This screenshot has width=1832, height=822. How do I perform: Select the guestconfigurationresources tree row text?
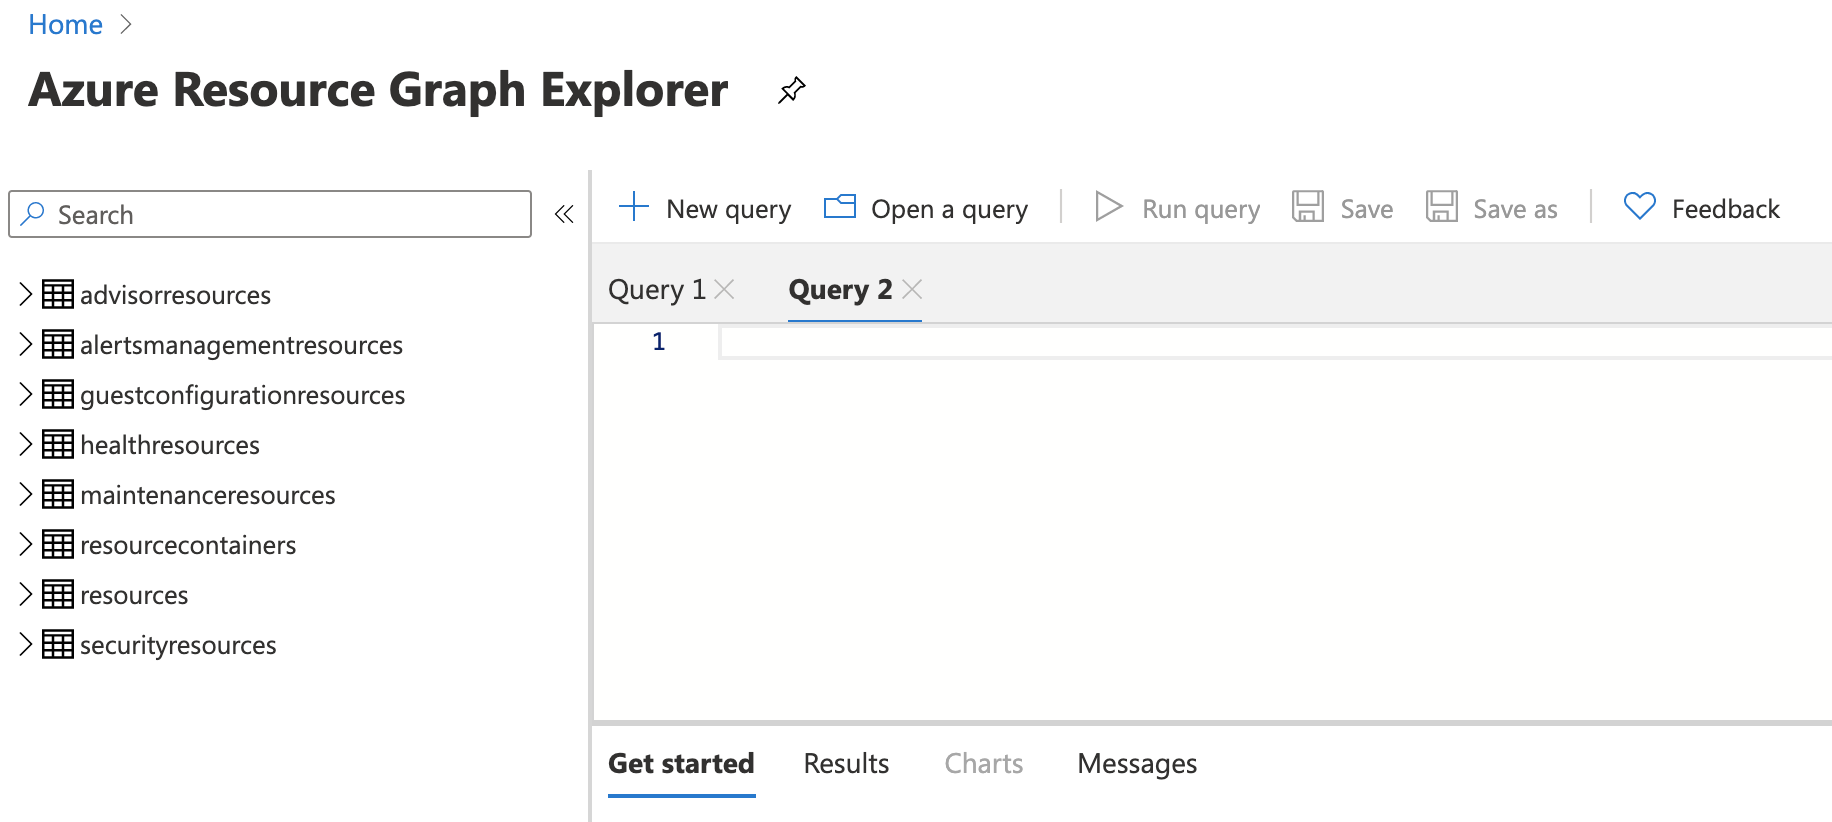coord(242,395)
